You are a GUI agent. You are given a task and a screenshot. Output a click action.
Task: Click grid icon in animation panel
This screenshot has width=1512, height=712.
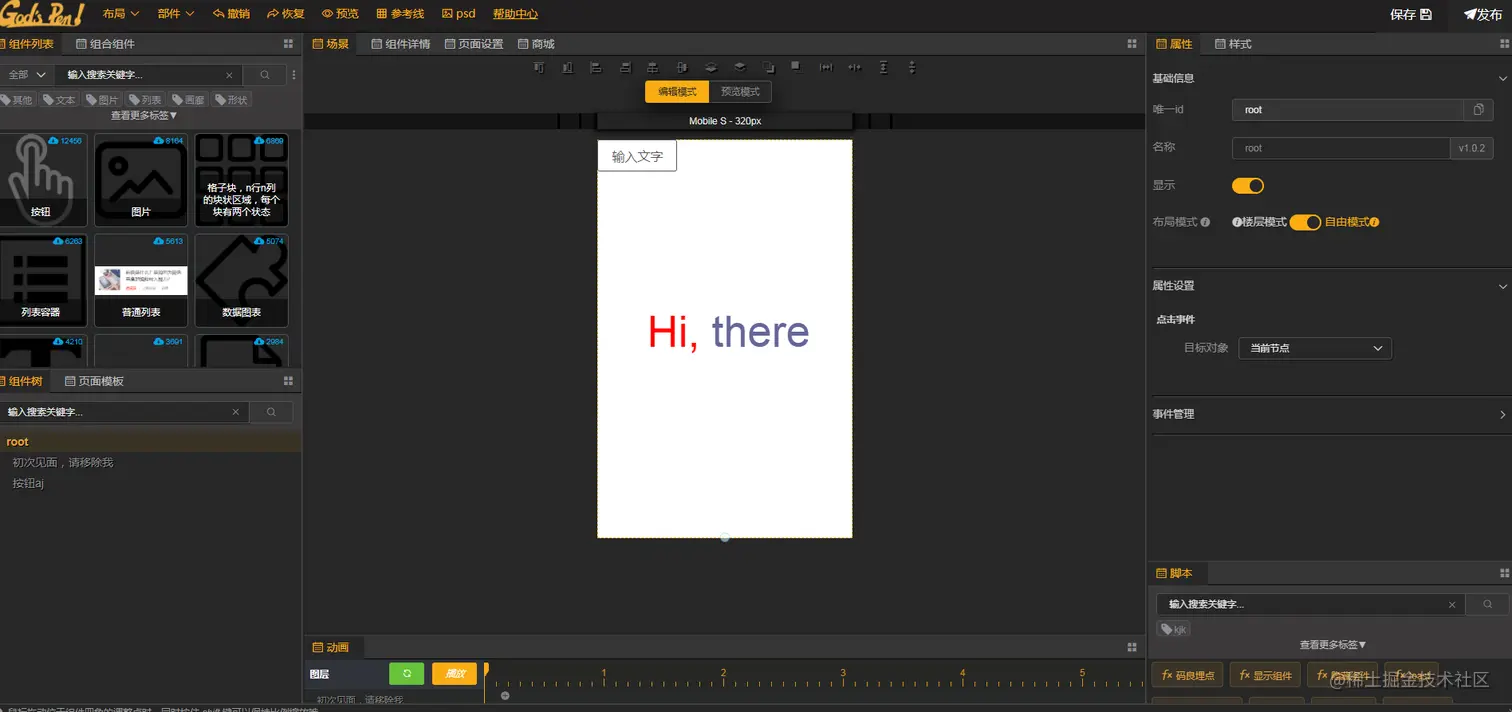[x=1133, y=647]
